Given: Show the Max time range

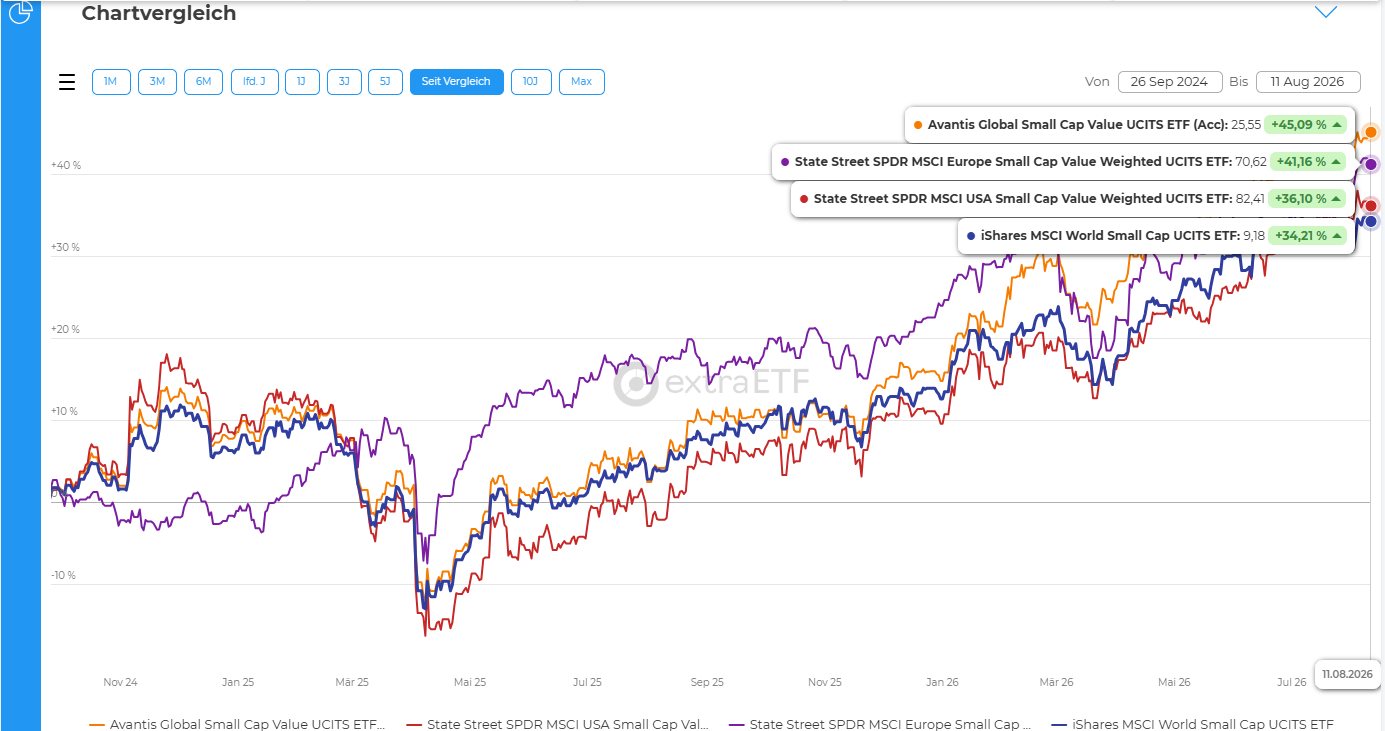Looking at the screenshot, I should (x=581, y=82).
